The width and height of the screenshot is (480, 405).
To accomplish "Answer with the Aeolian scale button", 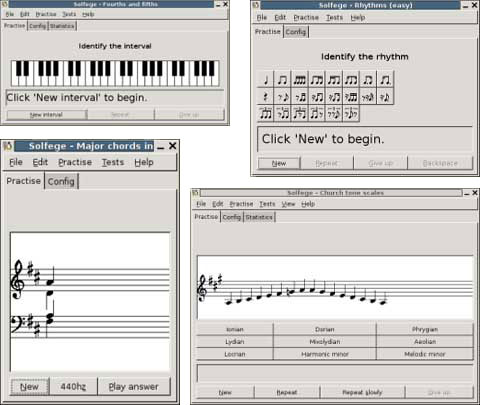I will point(425,342).
